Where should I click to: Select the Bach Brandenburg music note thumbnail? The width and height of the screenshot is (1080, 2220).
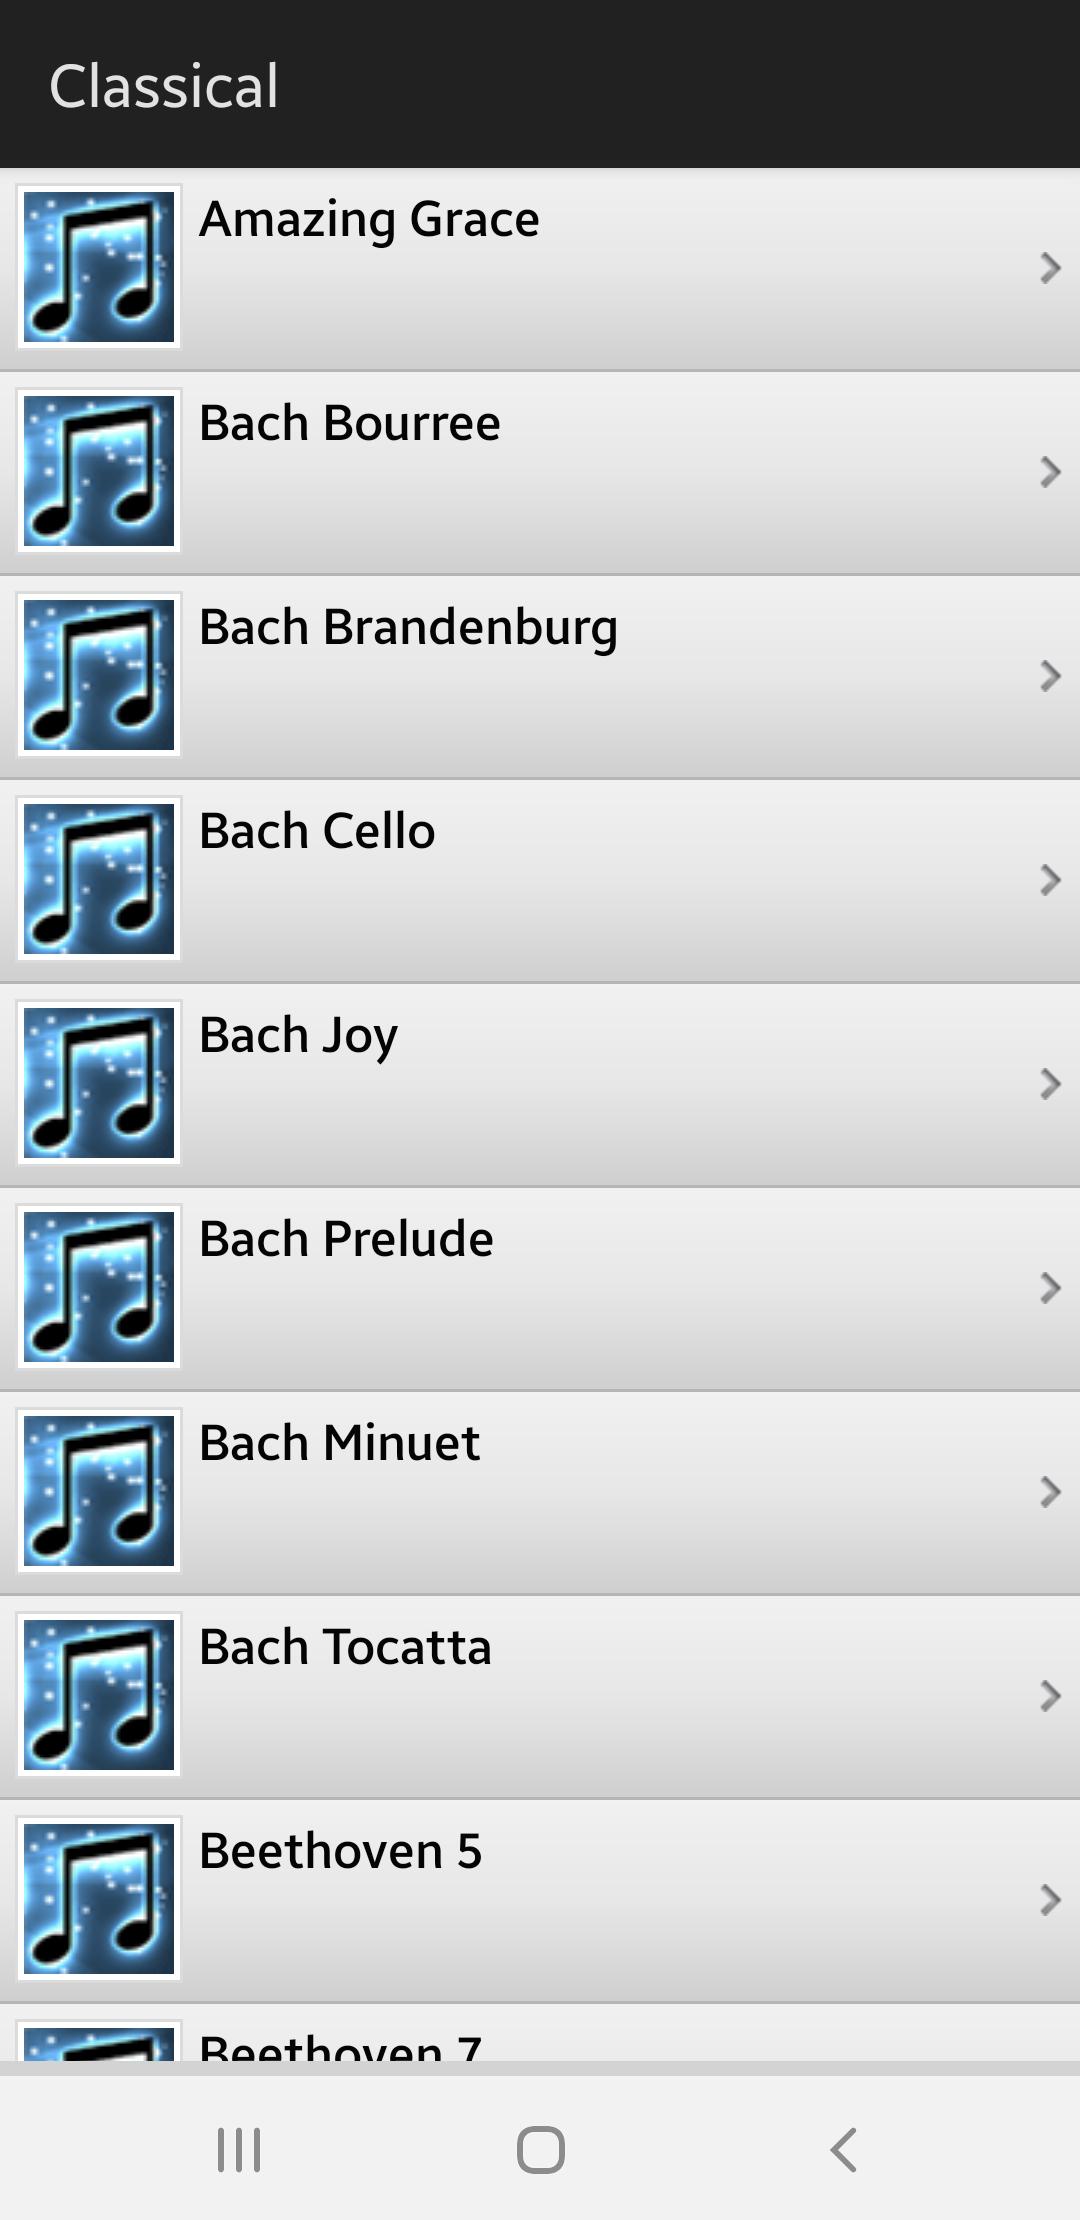coord(99,675)
